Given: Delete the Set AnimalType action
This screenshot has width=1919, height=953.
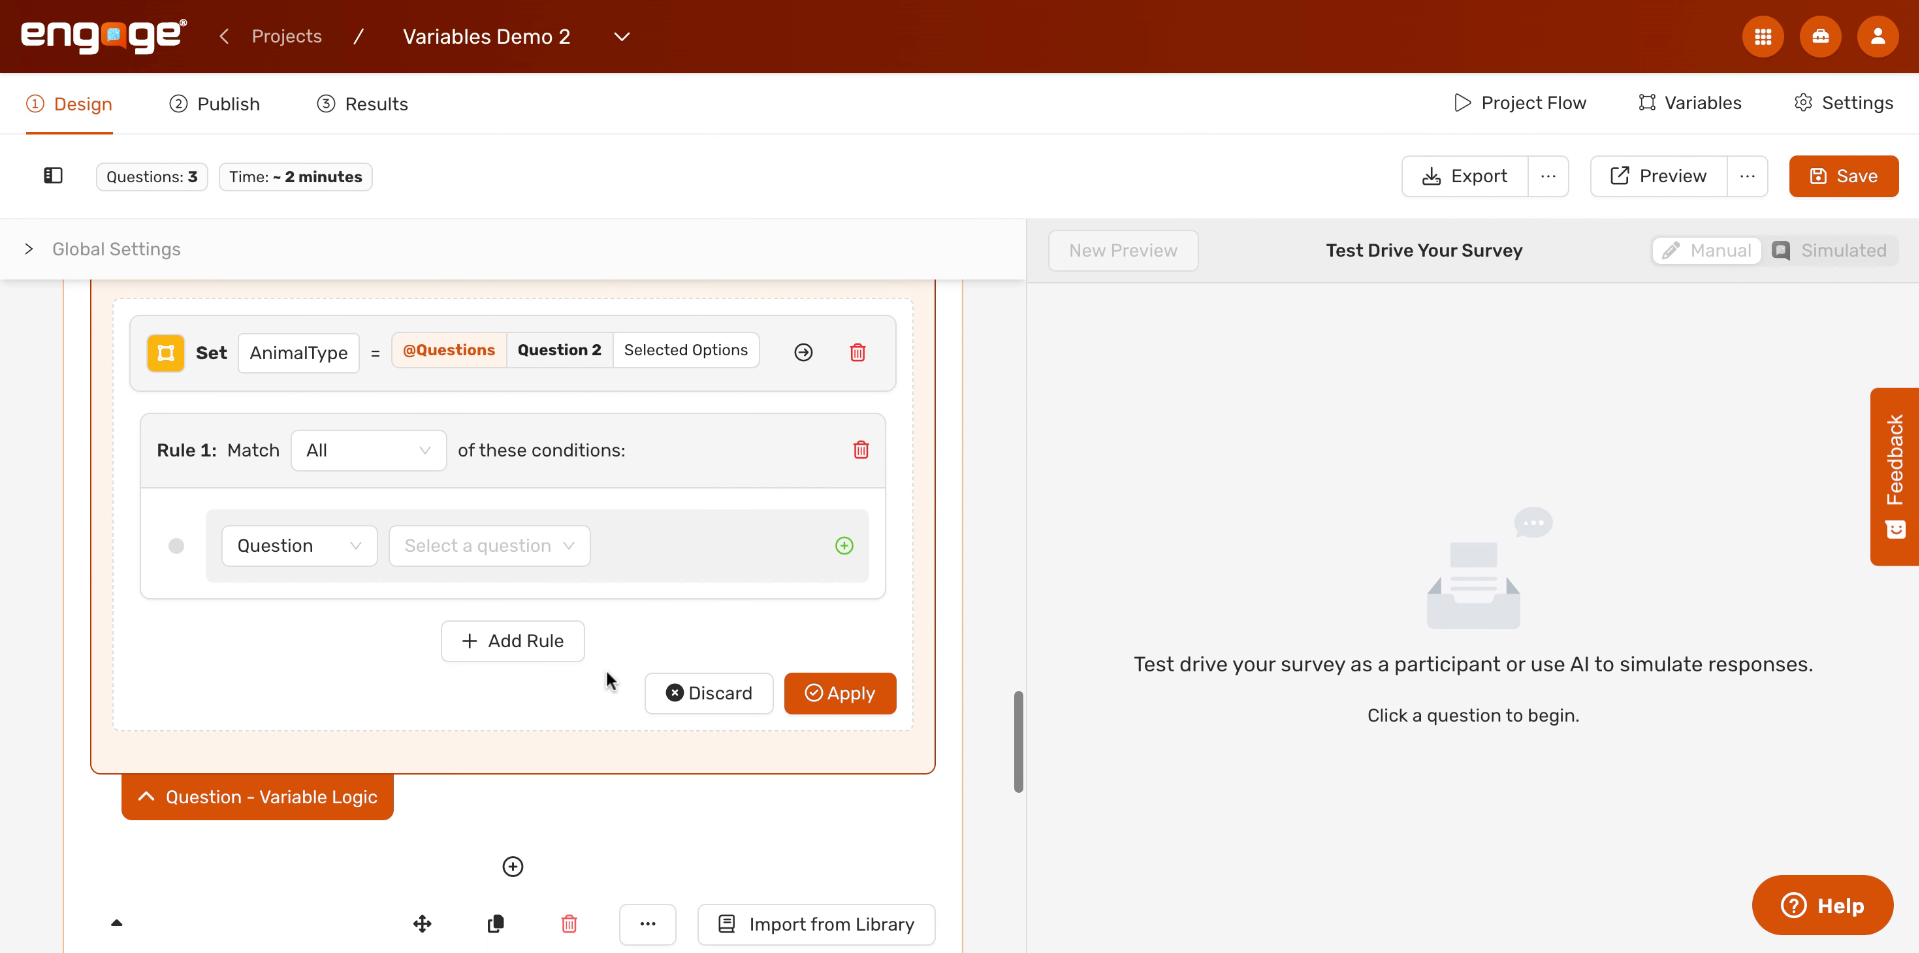Looking at the screenshot, I should [857, 352].
